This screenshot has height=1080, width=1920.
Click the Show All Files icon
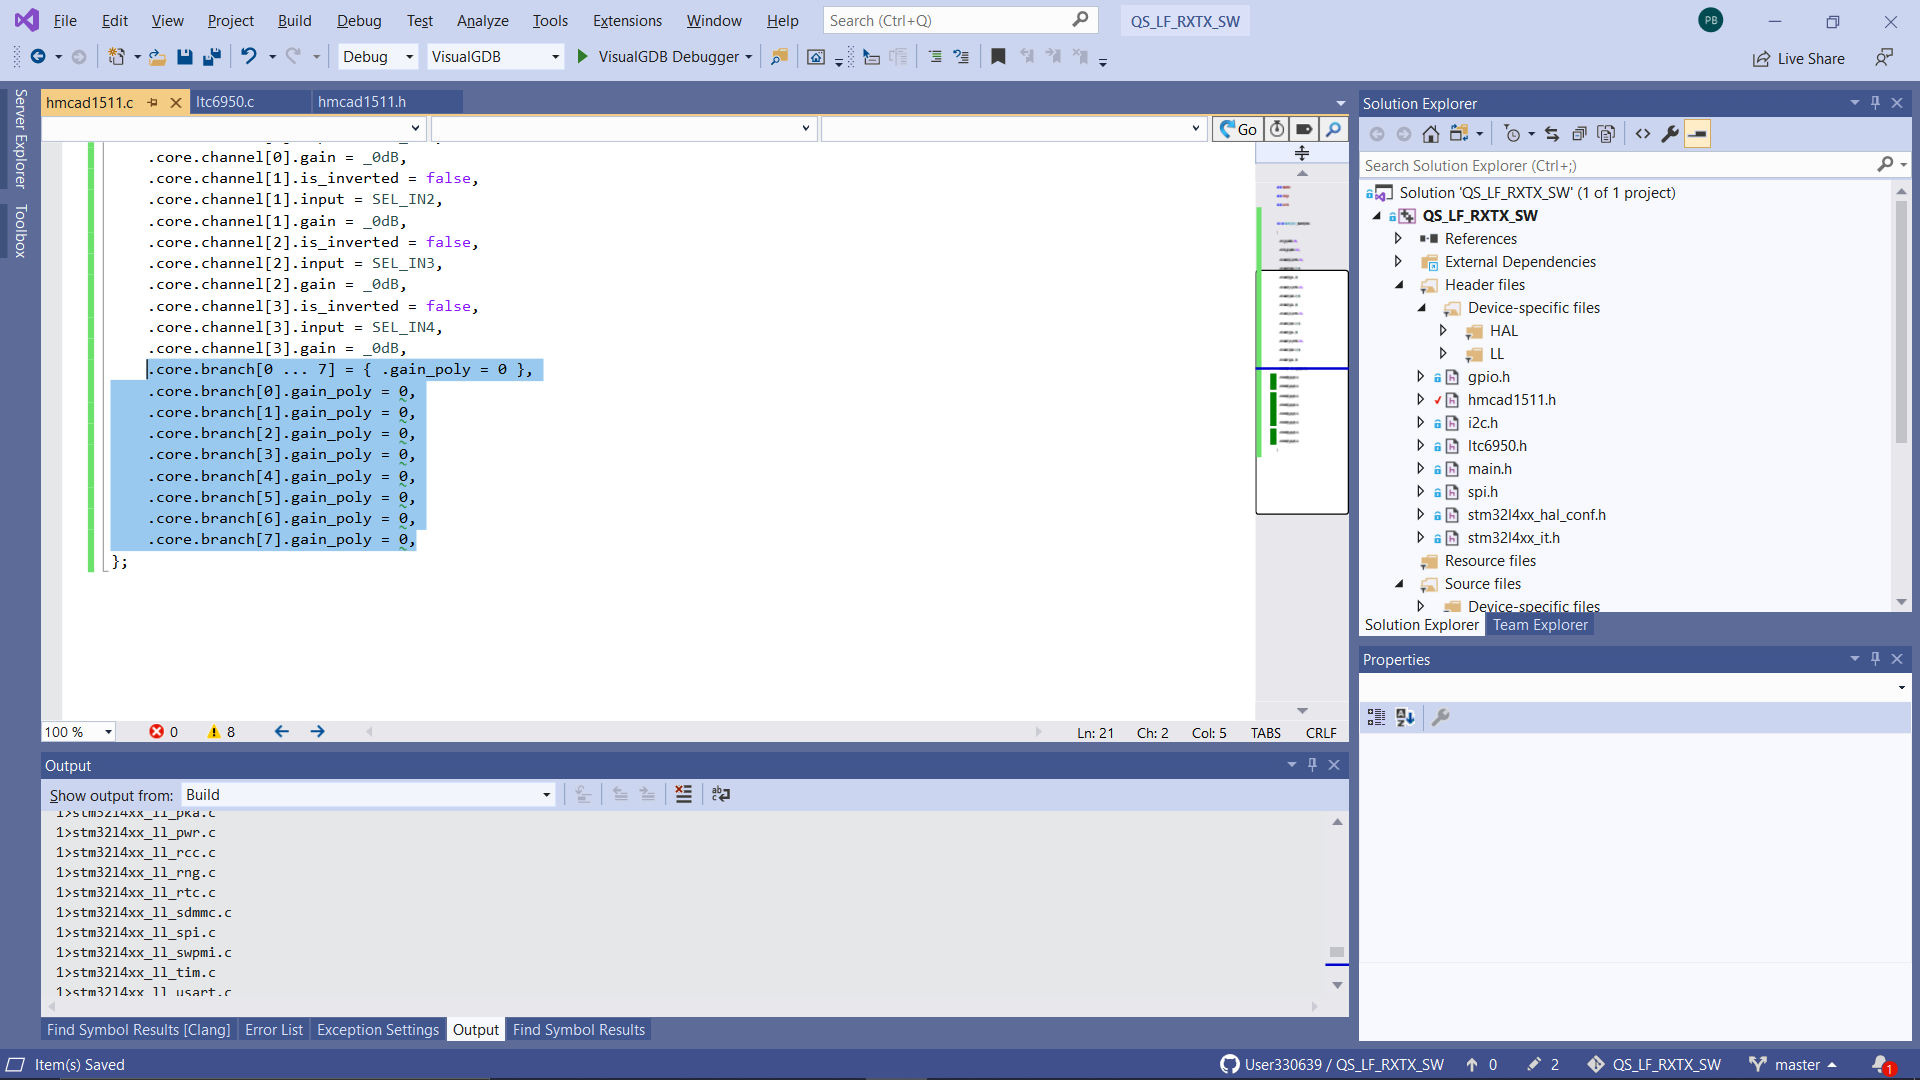1606,133
